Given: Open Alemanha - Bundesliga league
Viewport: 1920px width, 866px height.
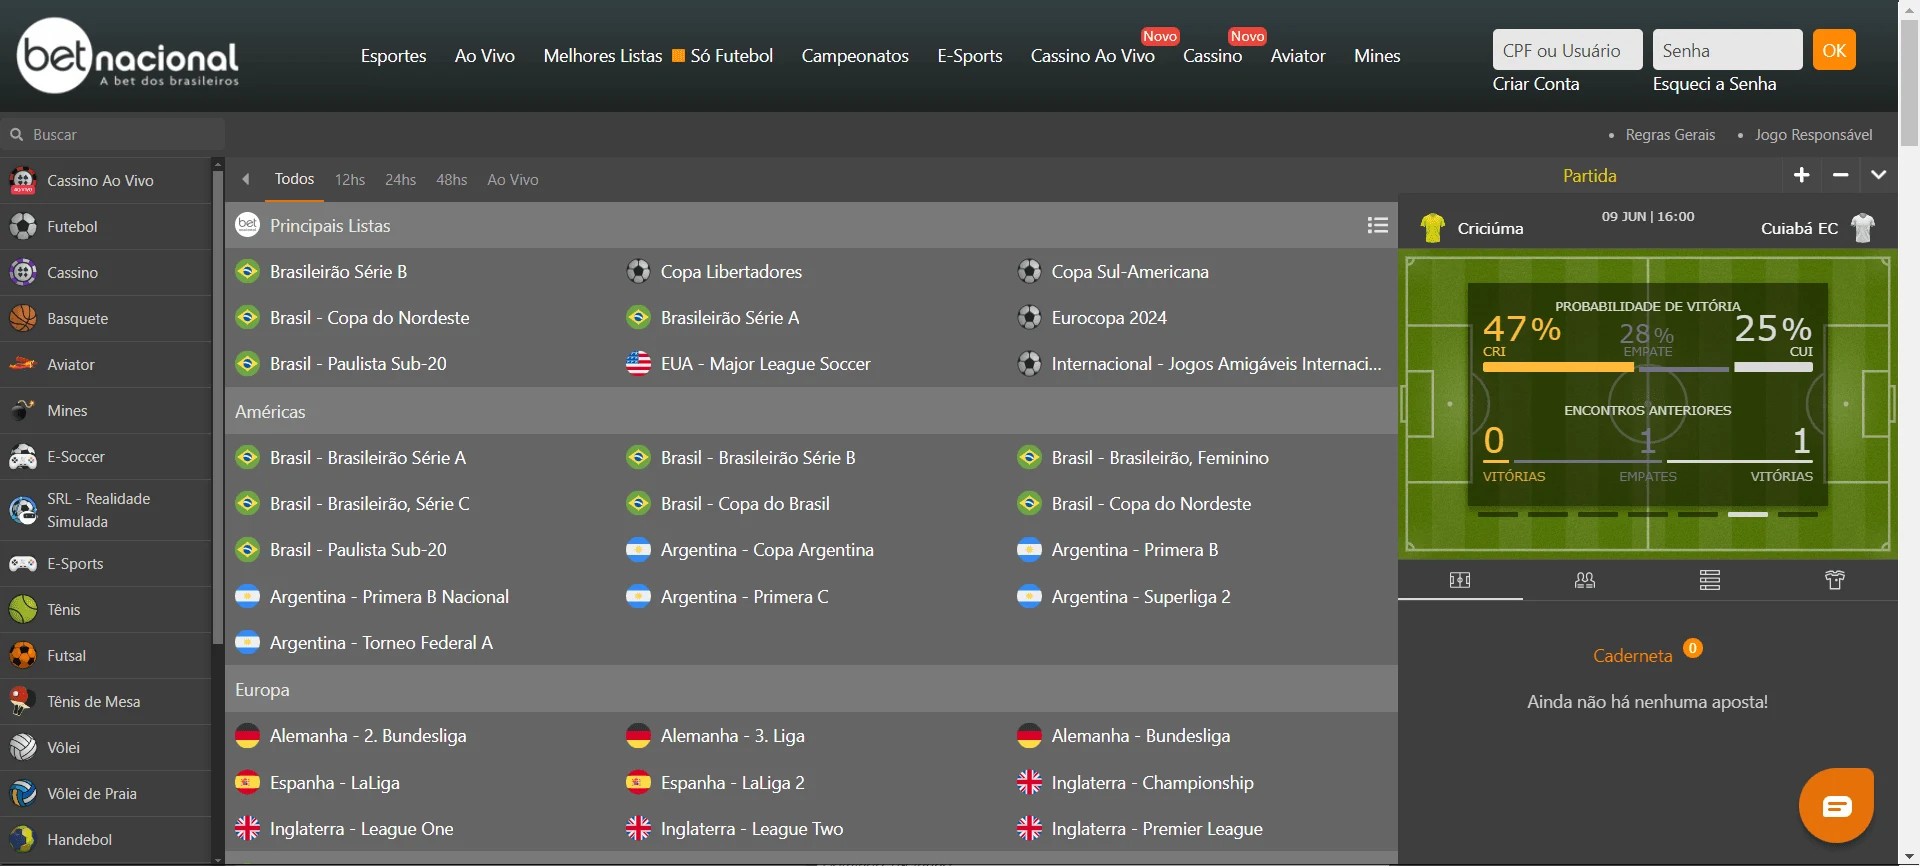Looking at the screenshot, I should [x=1141, y=736].
